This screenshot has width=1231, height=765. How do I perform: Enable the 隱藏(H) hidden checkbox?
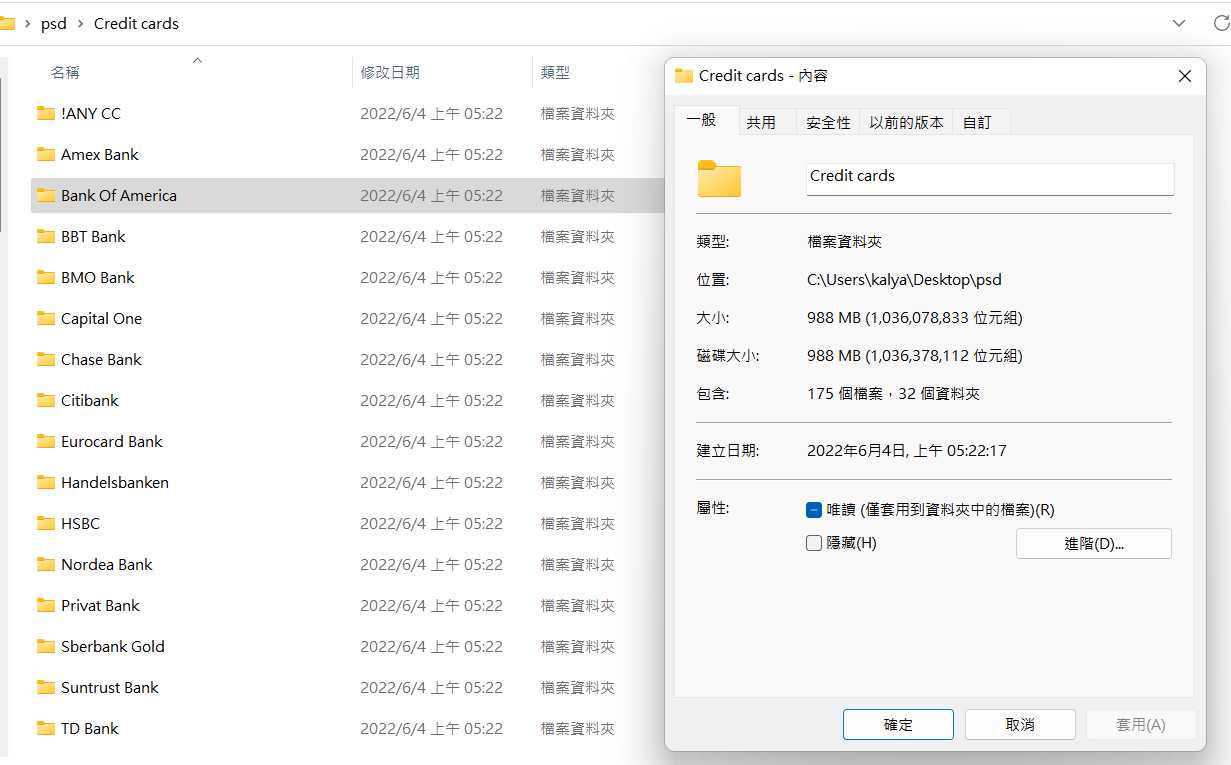point(814,543)
